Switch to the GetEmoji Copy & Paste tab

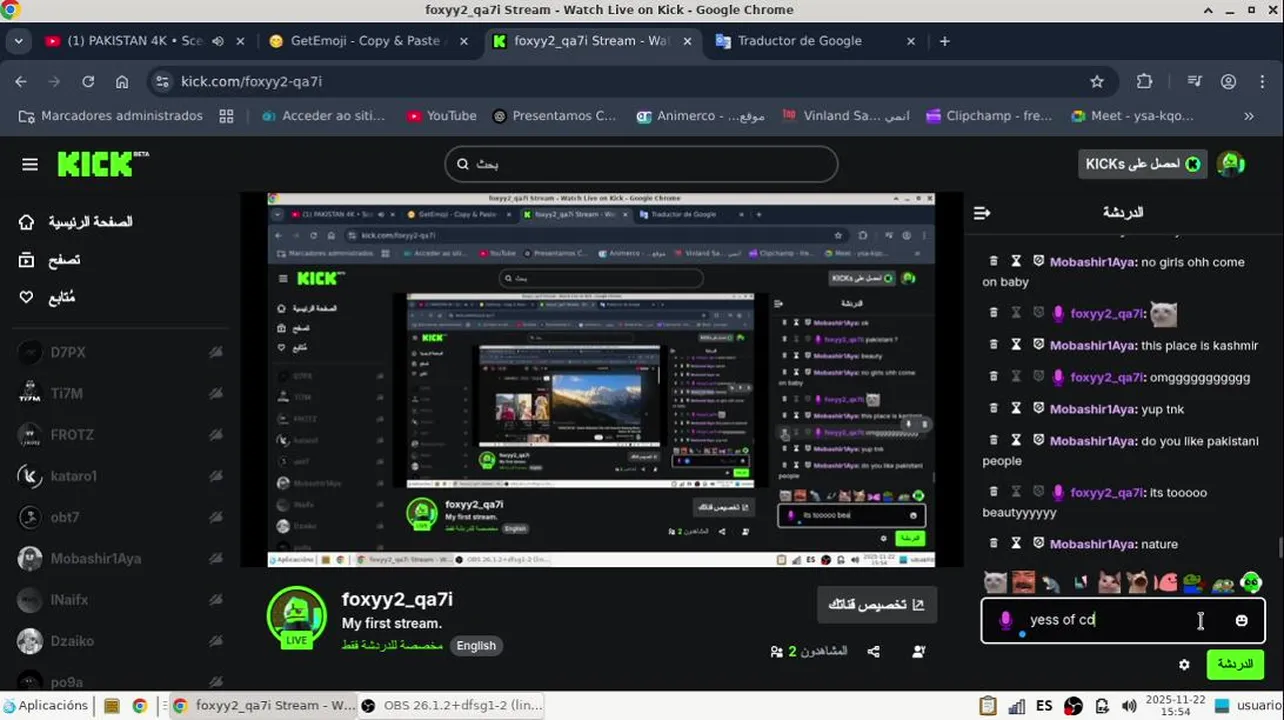click(x=365, y=41)
